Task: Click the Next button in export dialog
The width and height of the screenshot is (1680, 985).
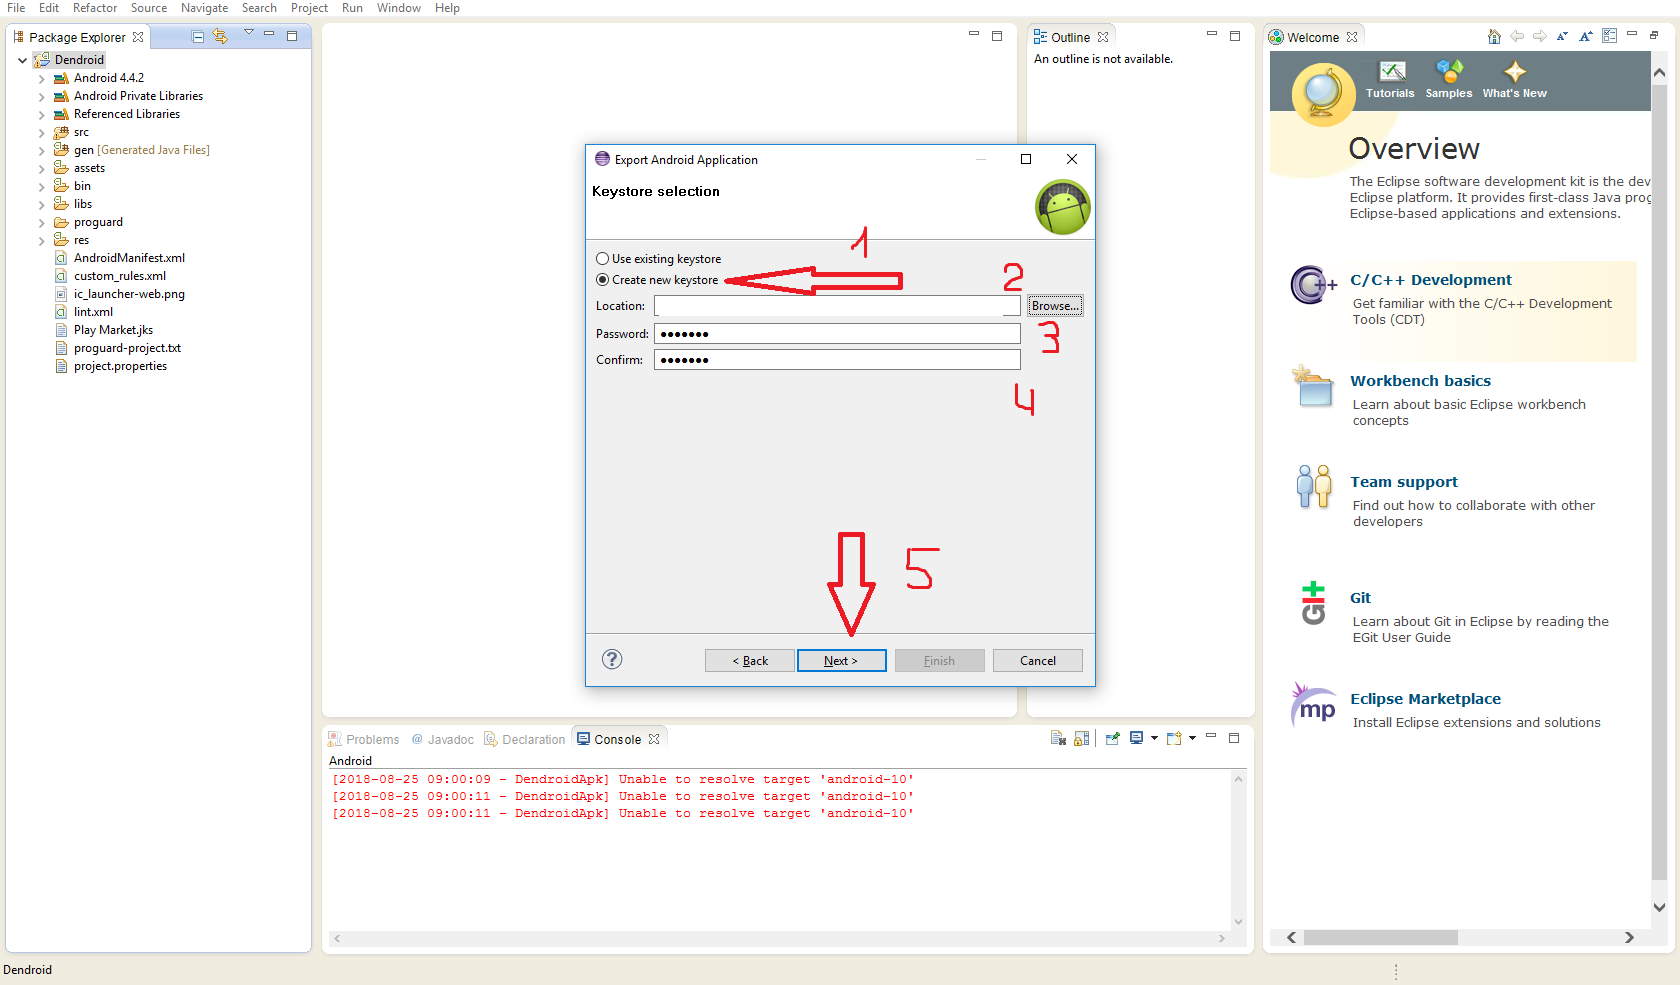Action: [x=841, y=661]
